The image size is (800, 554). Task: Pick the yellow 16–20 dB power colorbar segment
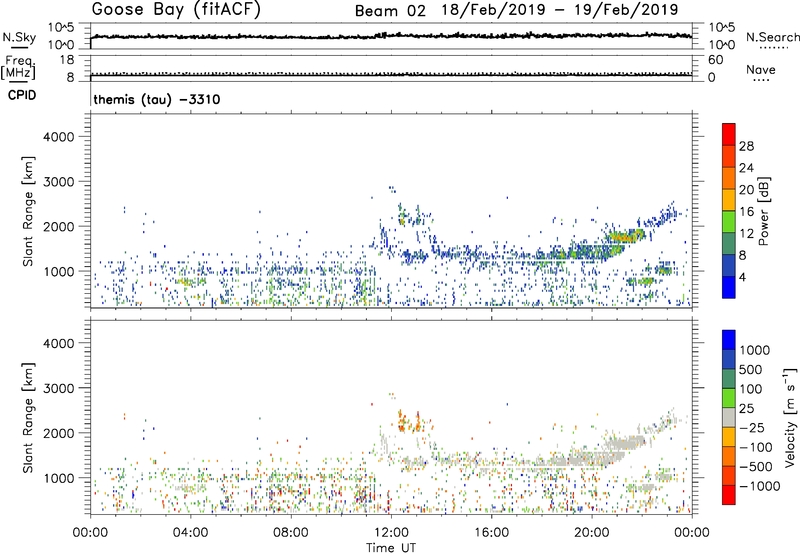click(x=729, y=199)
